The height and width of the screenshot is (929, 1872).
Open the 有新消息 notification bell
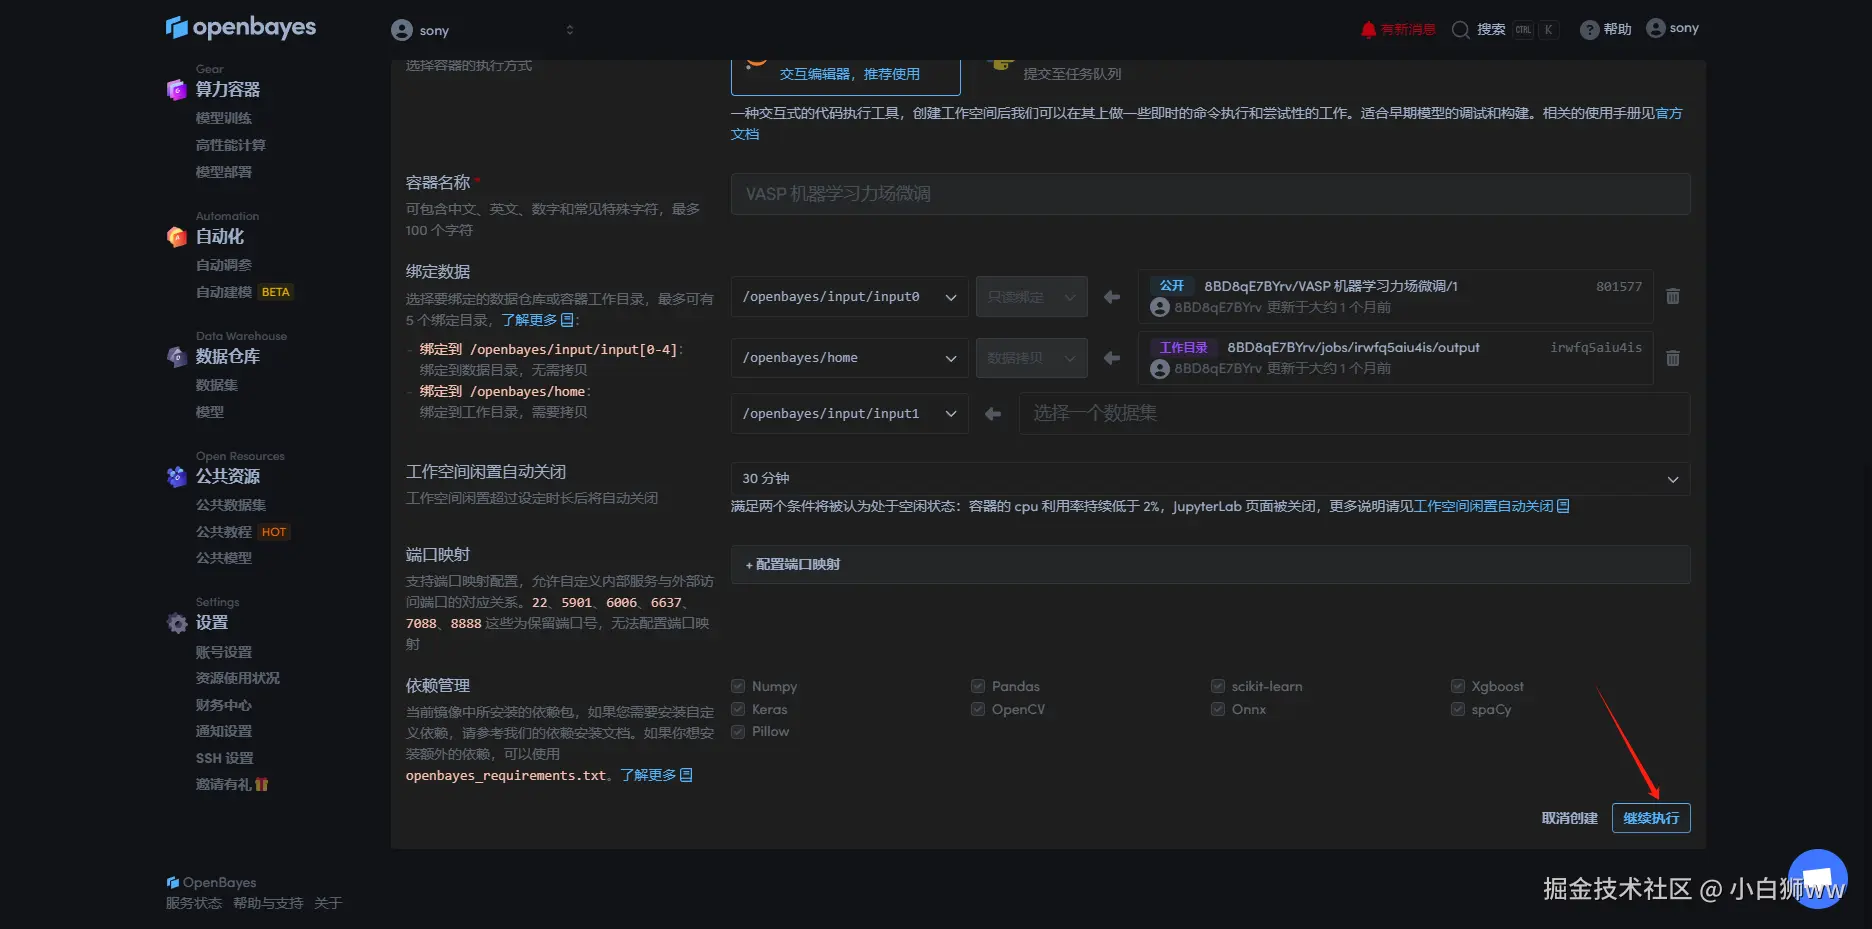(x=1397, y=29)
